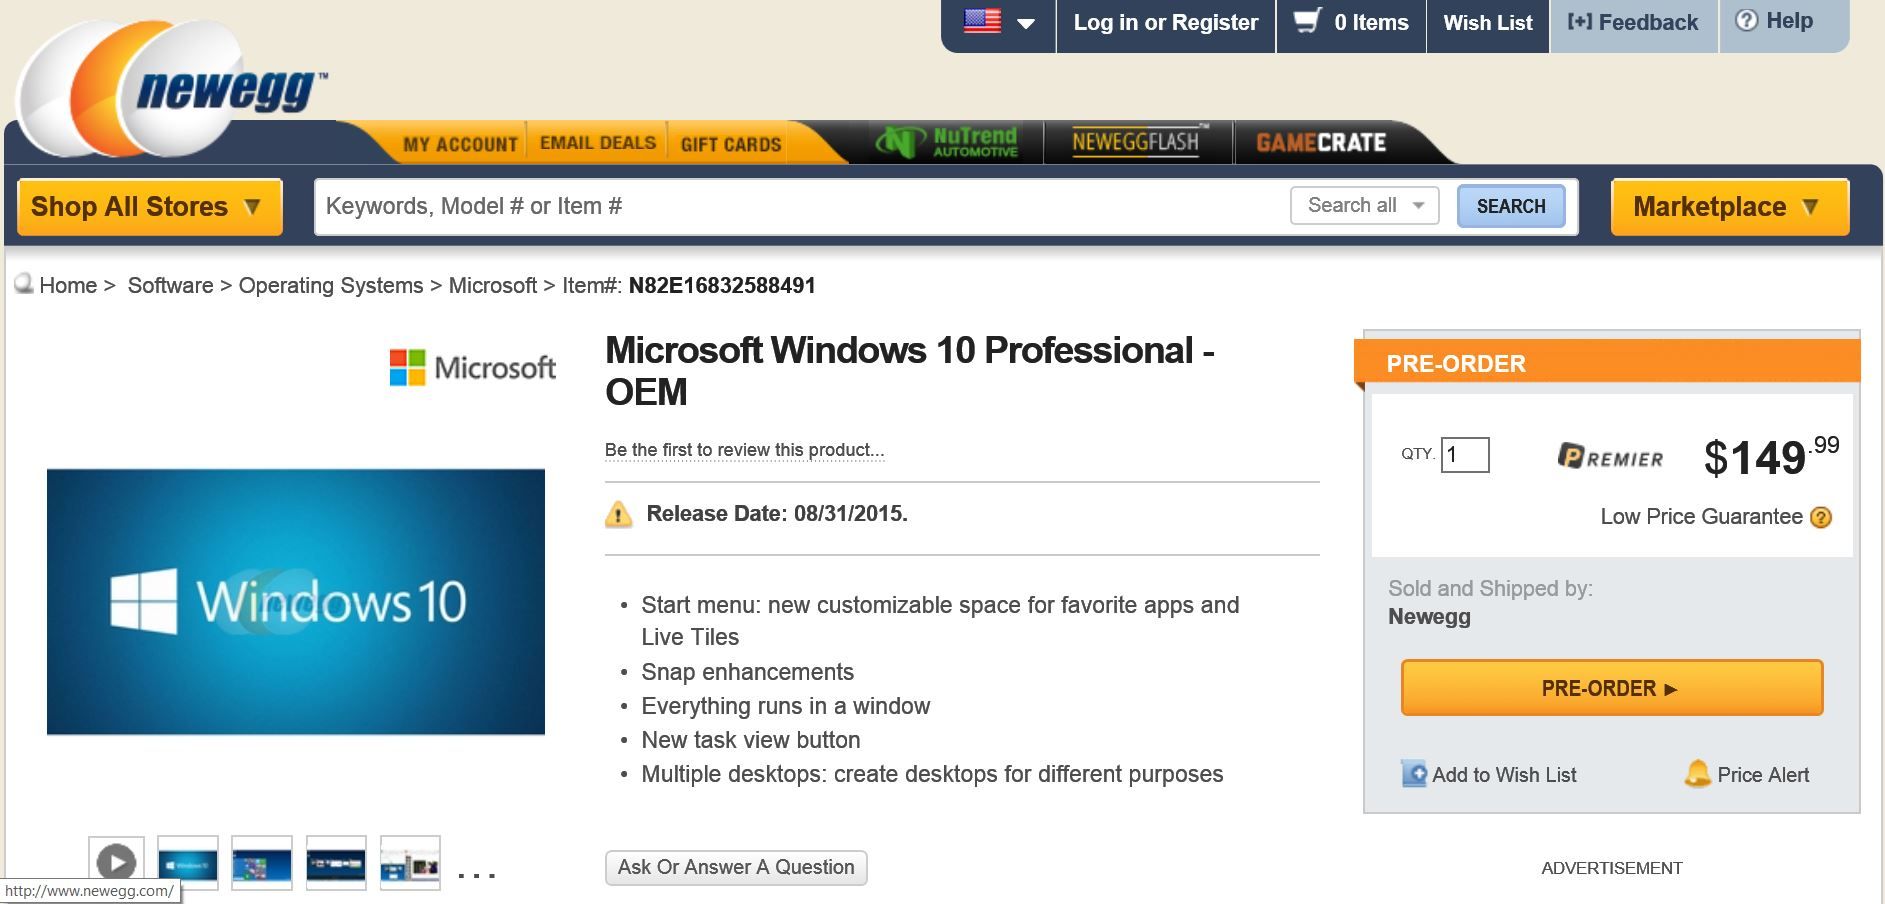Expand the Shop All Stores menu
1885x904 pixels.
click(x=150, y=207)
